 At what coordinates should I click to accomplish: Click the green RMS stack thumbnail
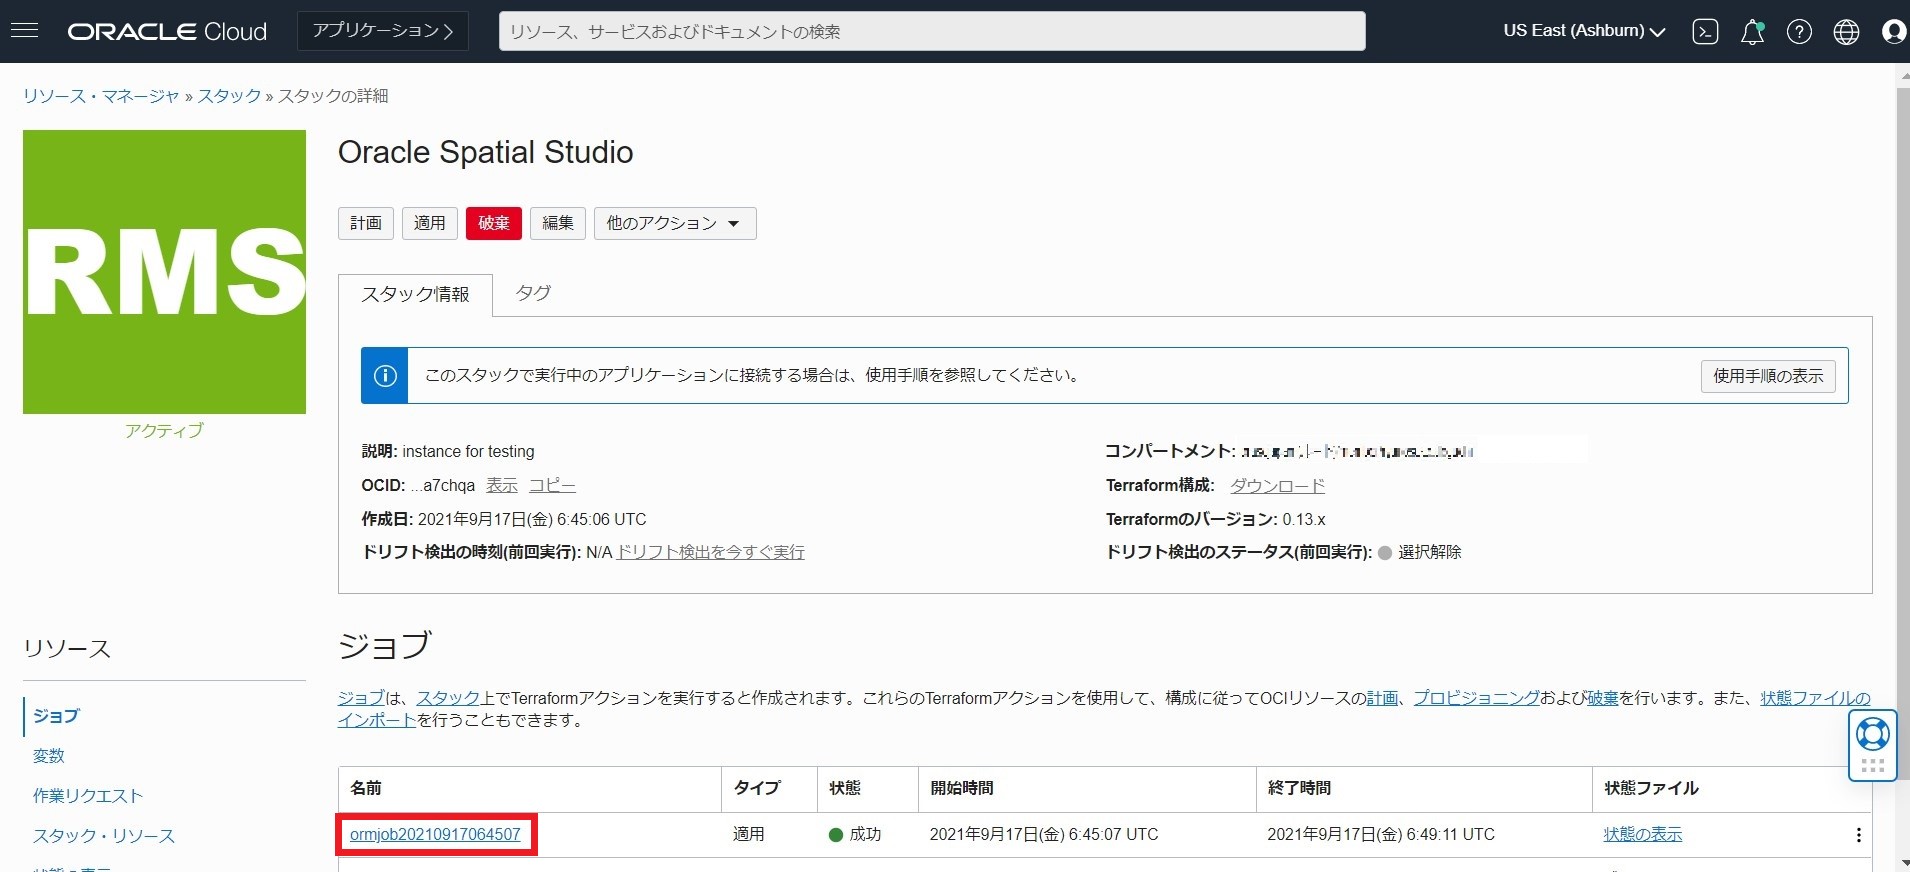(165, 272)
